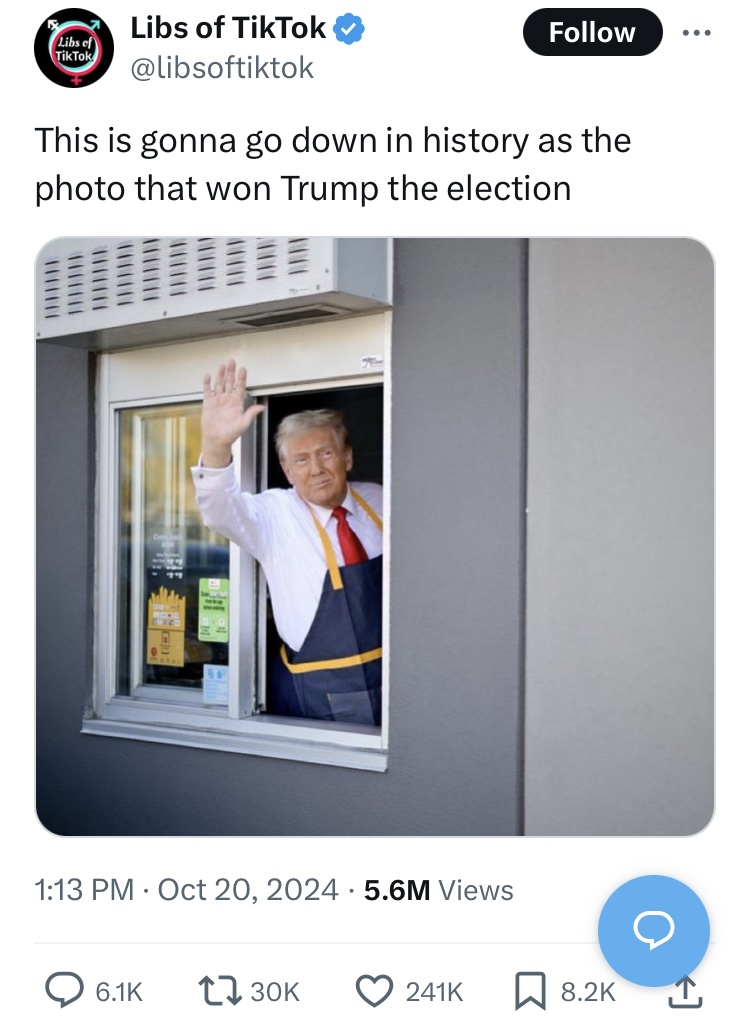
Task: View the 5.6M Views analytics
Action: tap(439, 890)
